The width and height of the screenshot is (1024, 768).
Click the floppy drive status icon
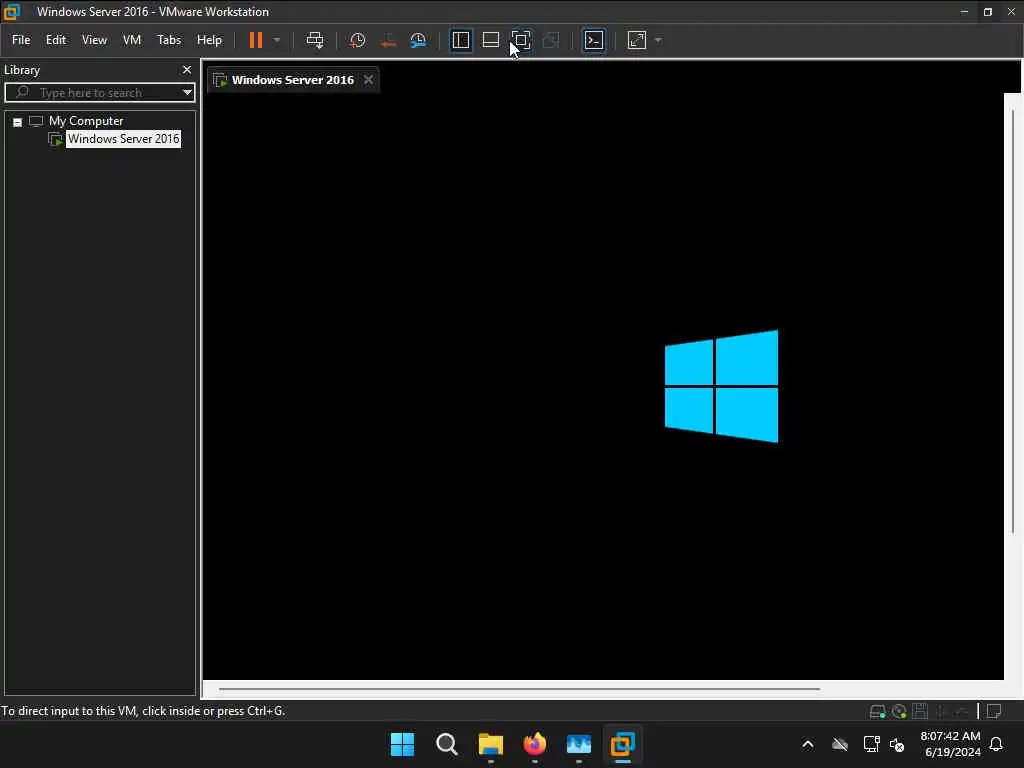920,711
